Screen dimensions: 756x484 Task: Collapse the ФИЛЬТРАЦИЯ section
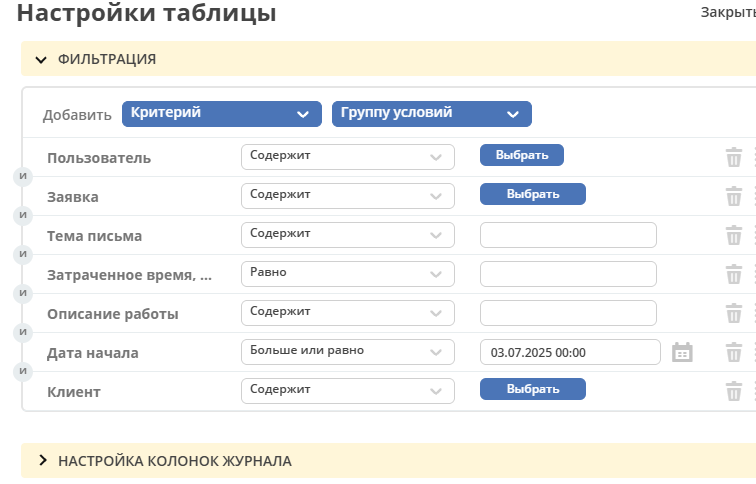[x=41, y=60]
